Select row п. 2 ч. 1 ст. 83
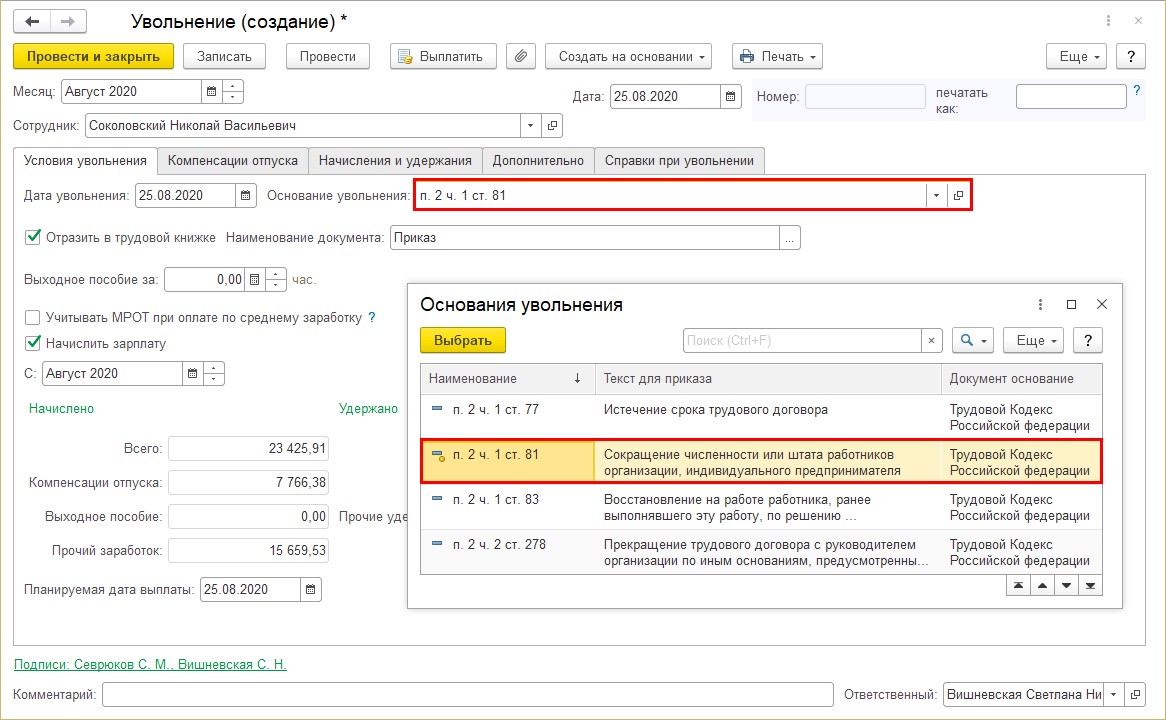The width and height of the screenshot is (1166, 720). (761, 507)
